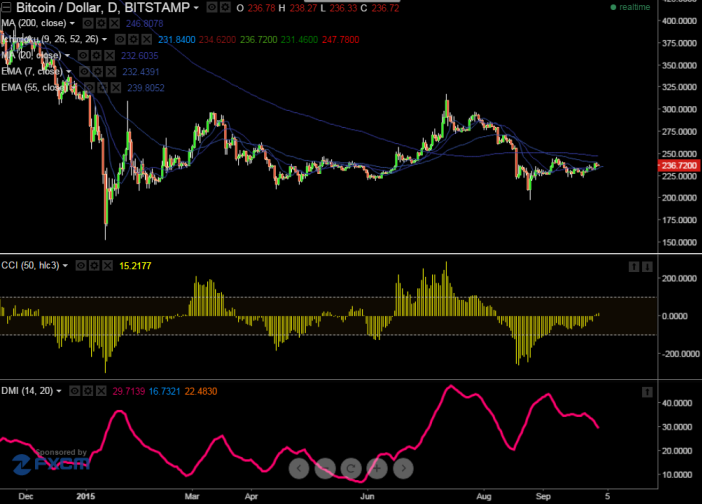This screenshot has width=702, height=504.
Task: Remove the EMA (7, close) indicator
Action: [x=111, y=72]
